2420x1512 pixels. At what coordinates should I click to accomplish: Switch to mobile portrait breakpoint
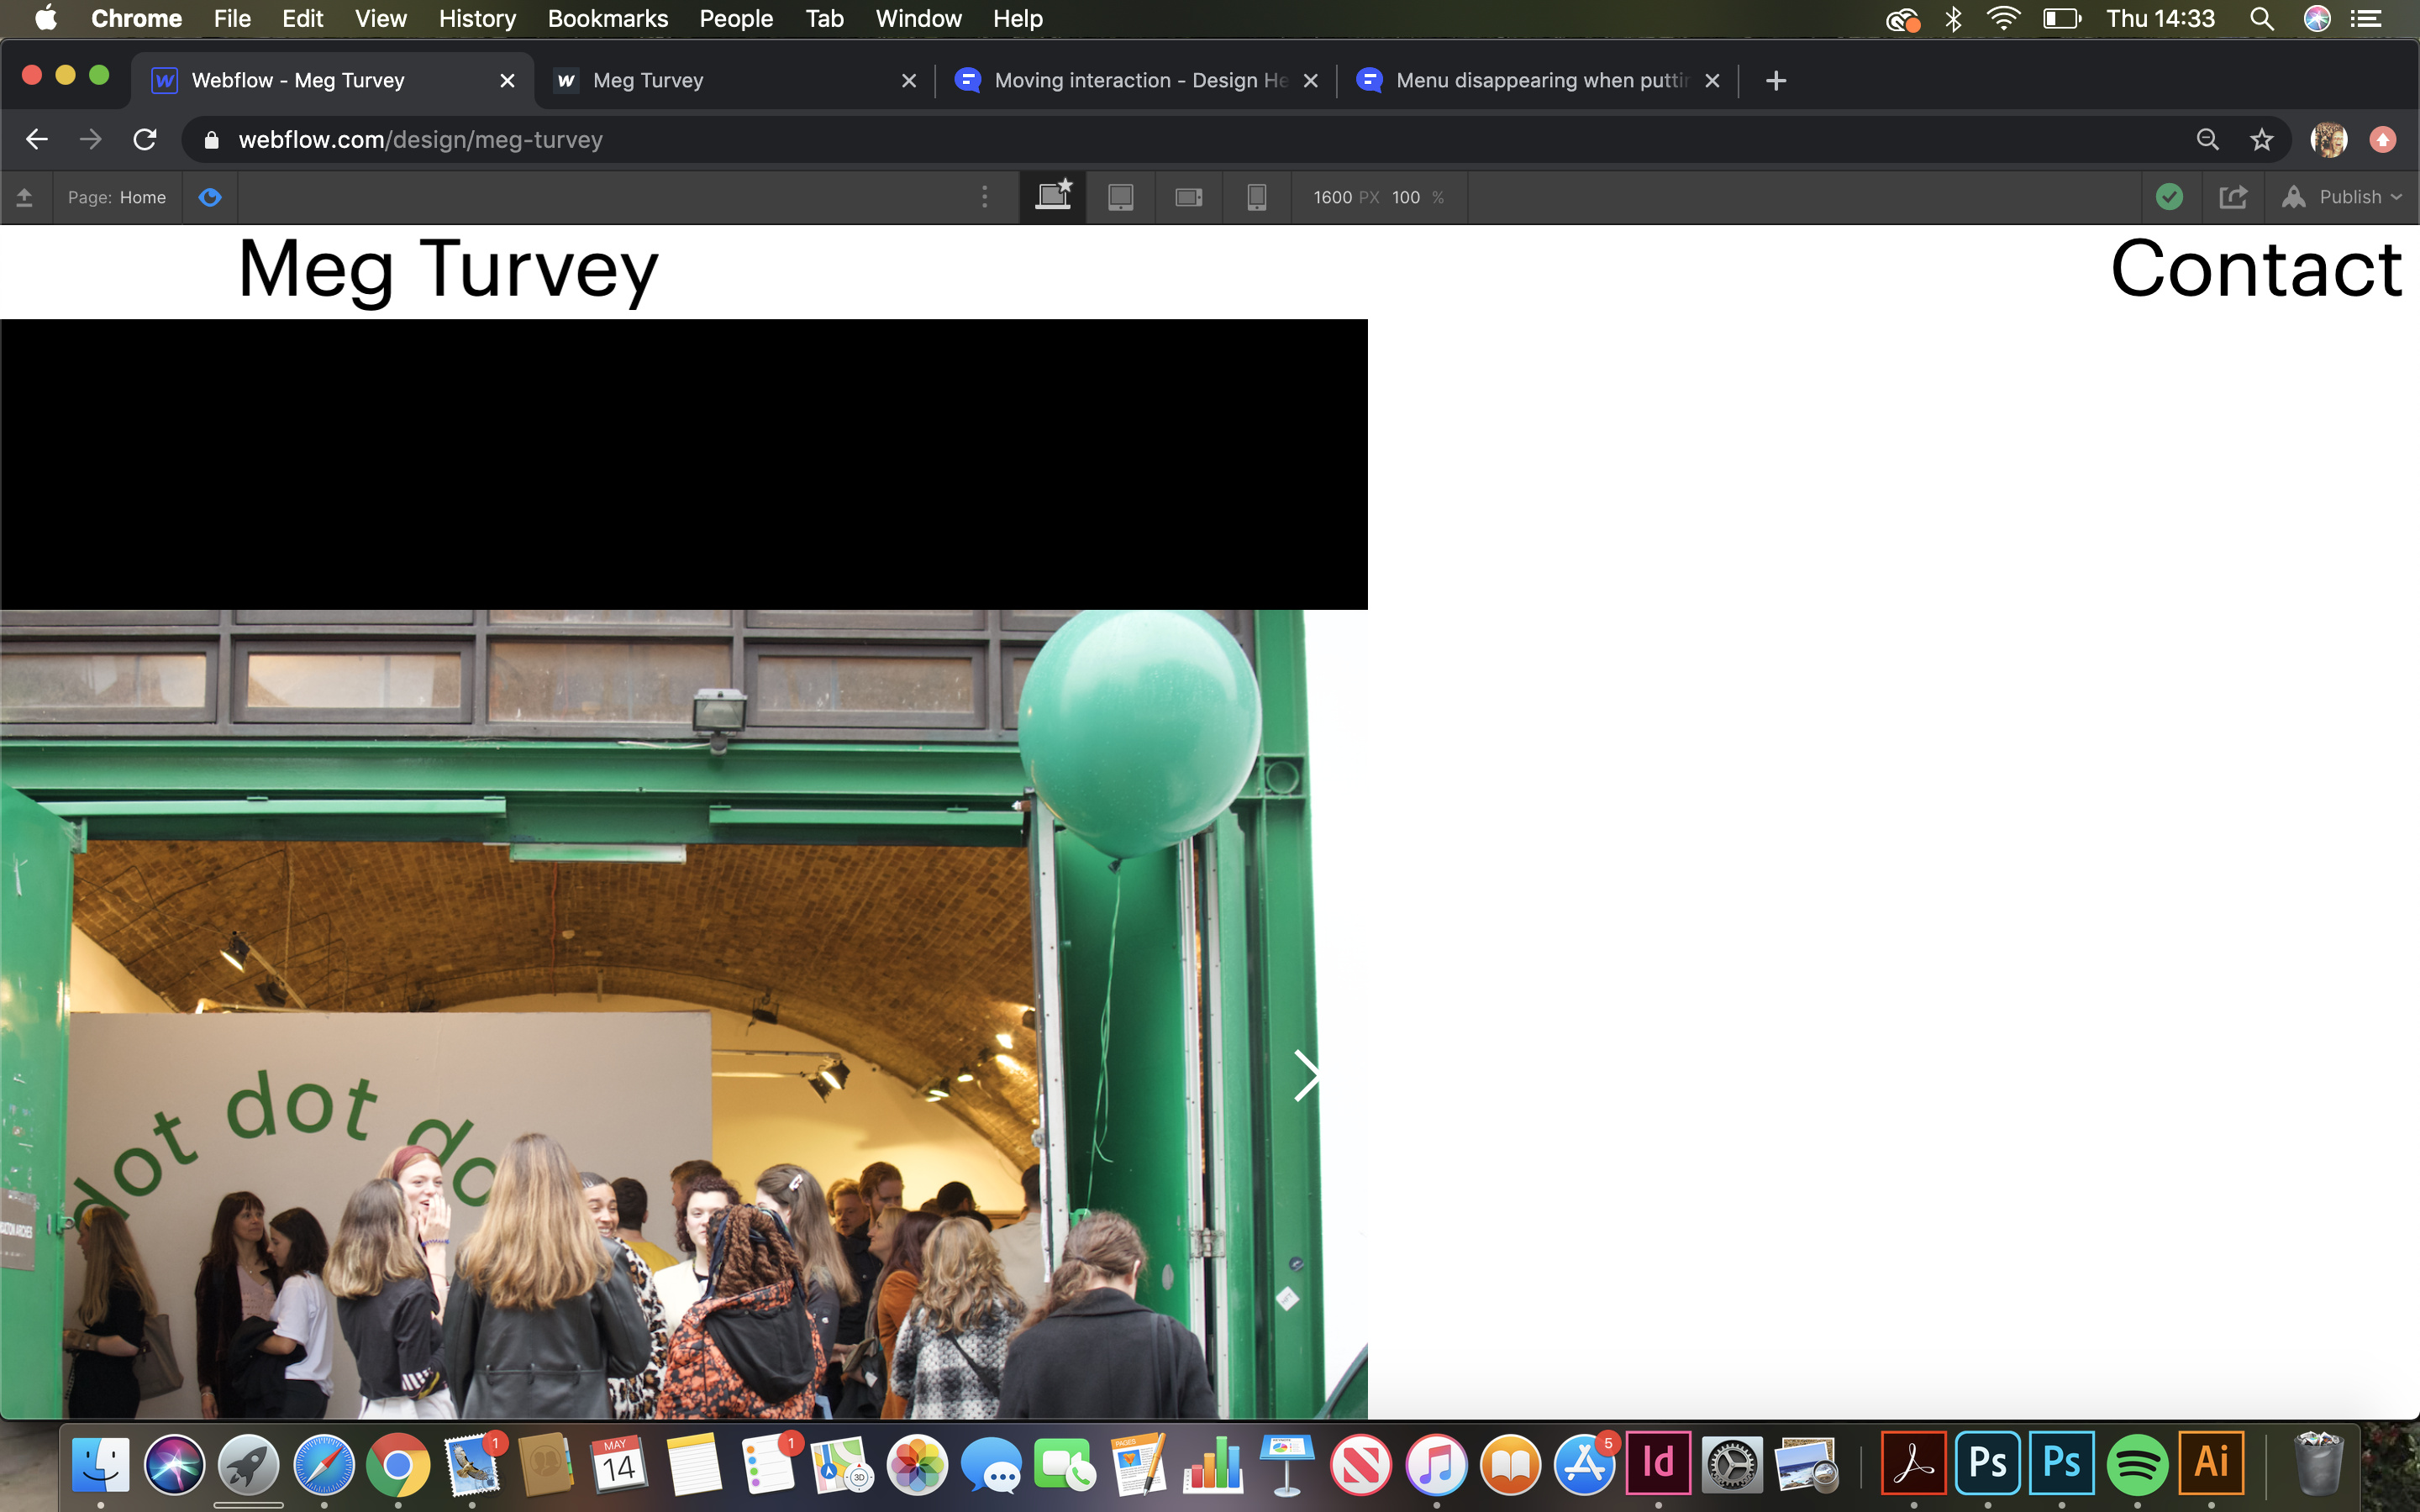pyautogui.click(x=1256, y=197)
